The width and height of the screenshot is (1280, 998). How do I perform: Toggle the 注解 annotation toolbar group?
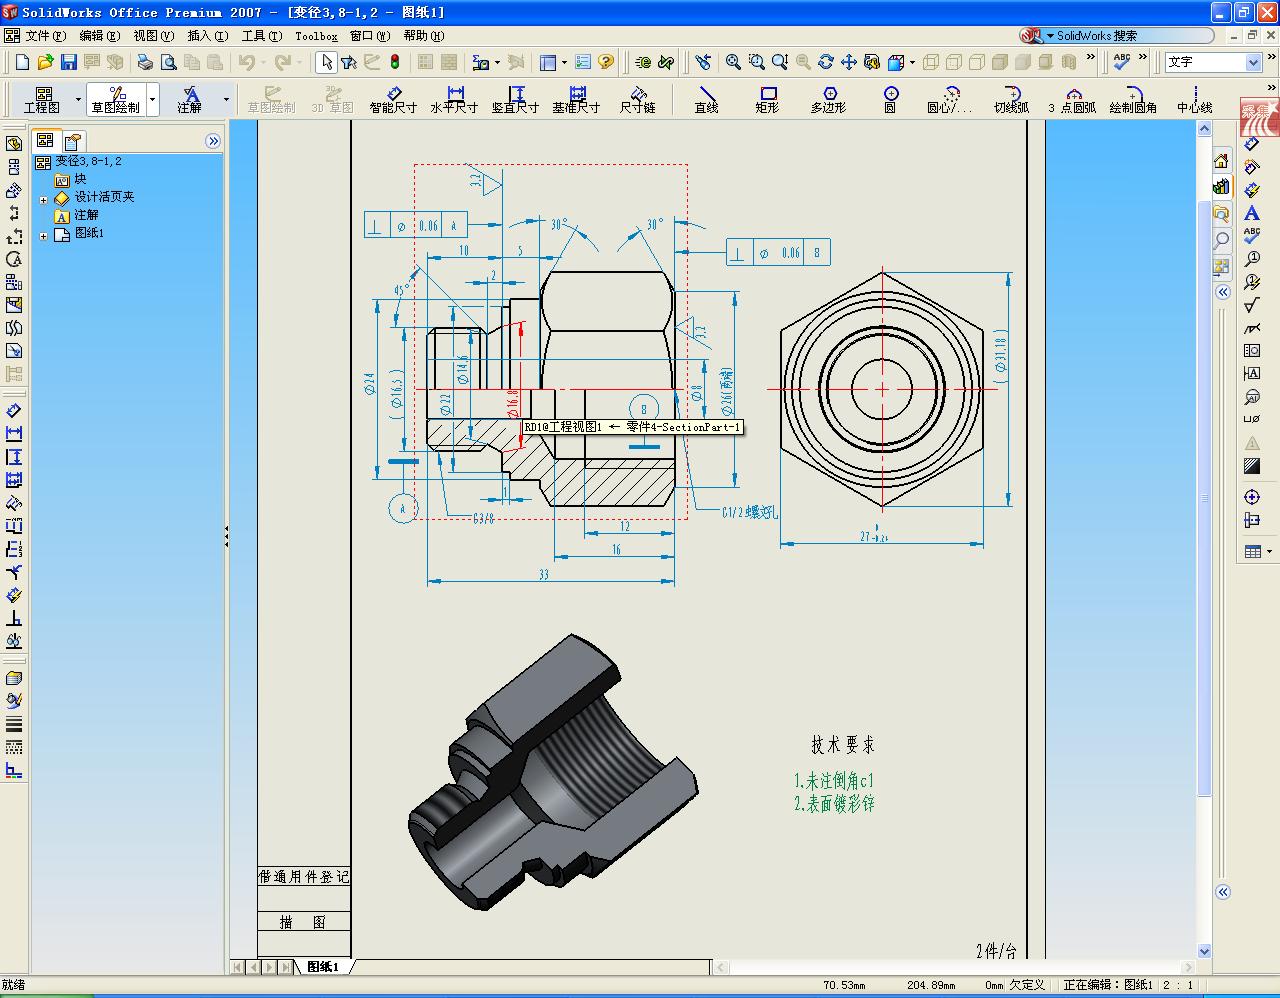pyautogui.click(x=189, y=99)
